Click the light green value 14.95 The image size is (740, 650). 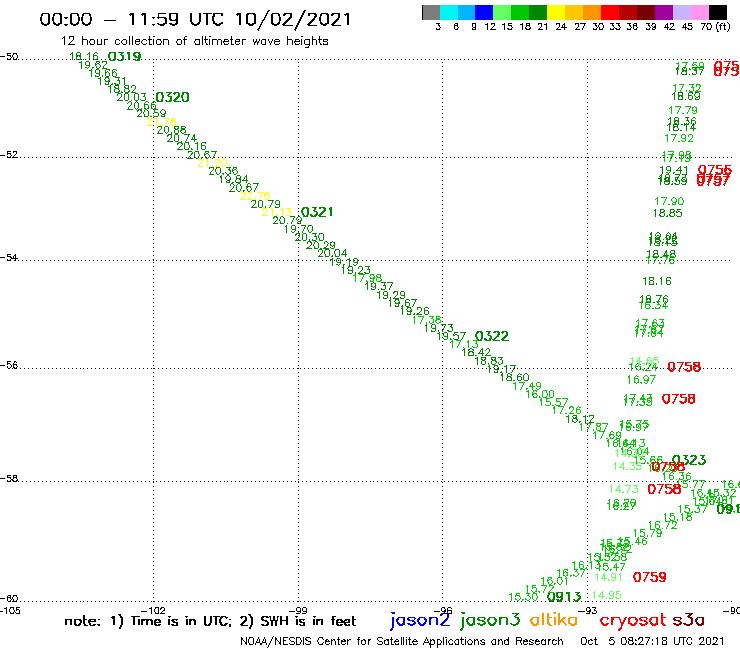[606, 595]
